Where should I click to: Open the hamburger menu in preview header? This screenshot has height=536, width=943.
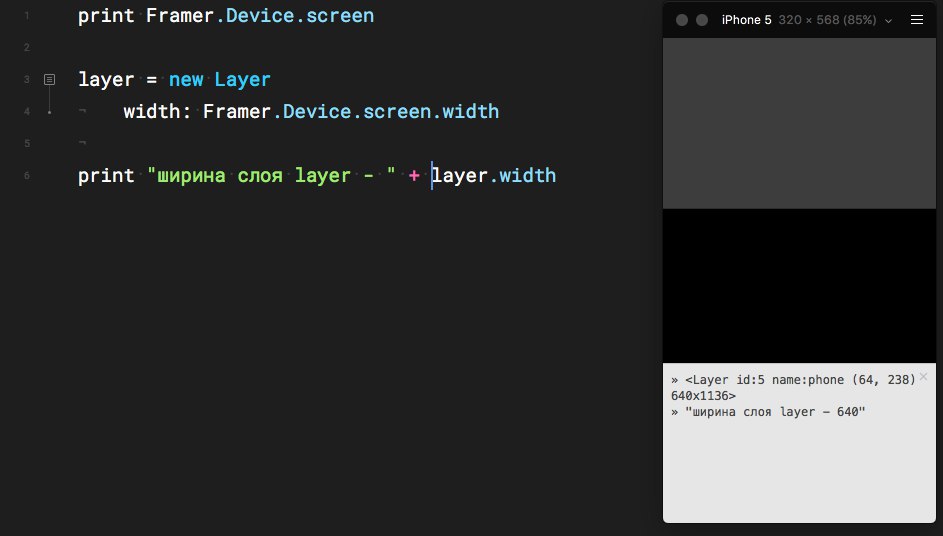(x=917, y=20)
